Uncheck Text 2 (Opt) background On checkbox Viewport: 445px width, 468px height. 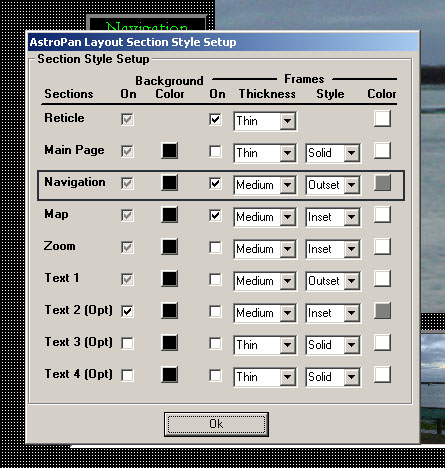127,311
